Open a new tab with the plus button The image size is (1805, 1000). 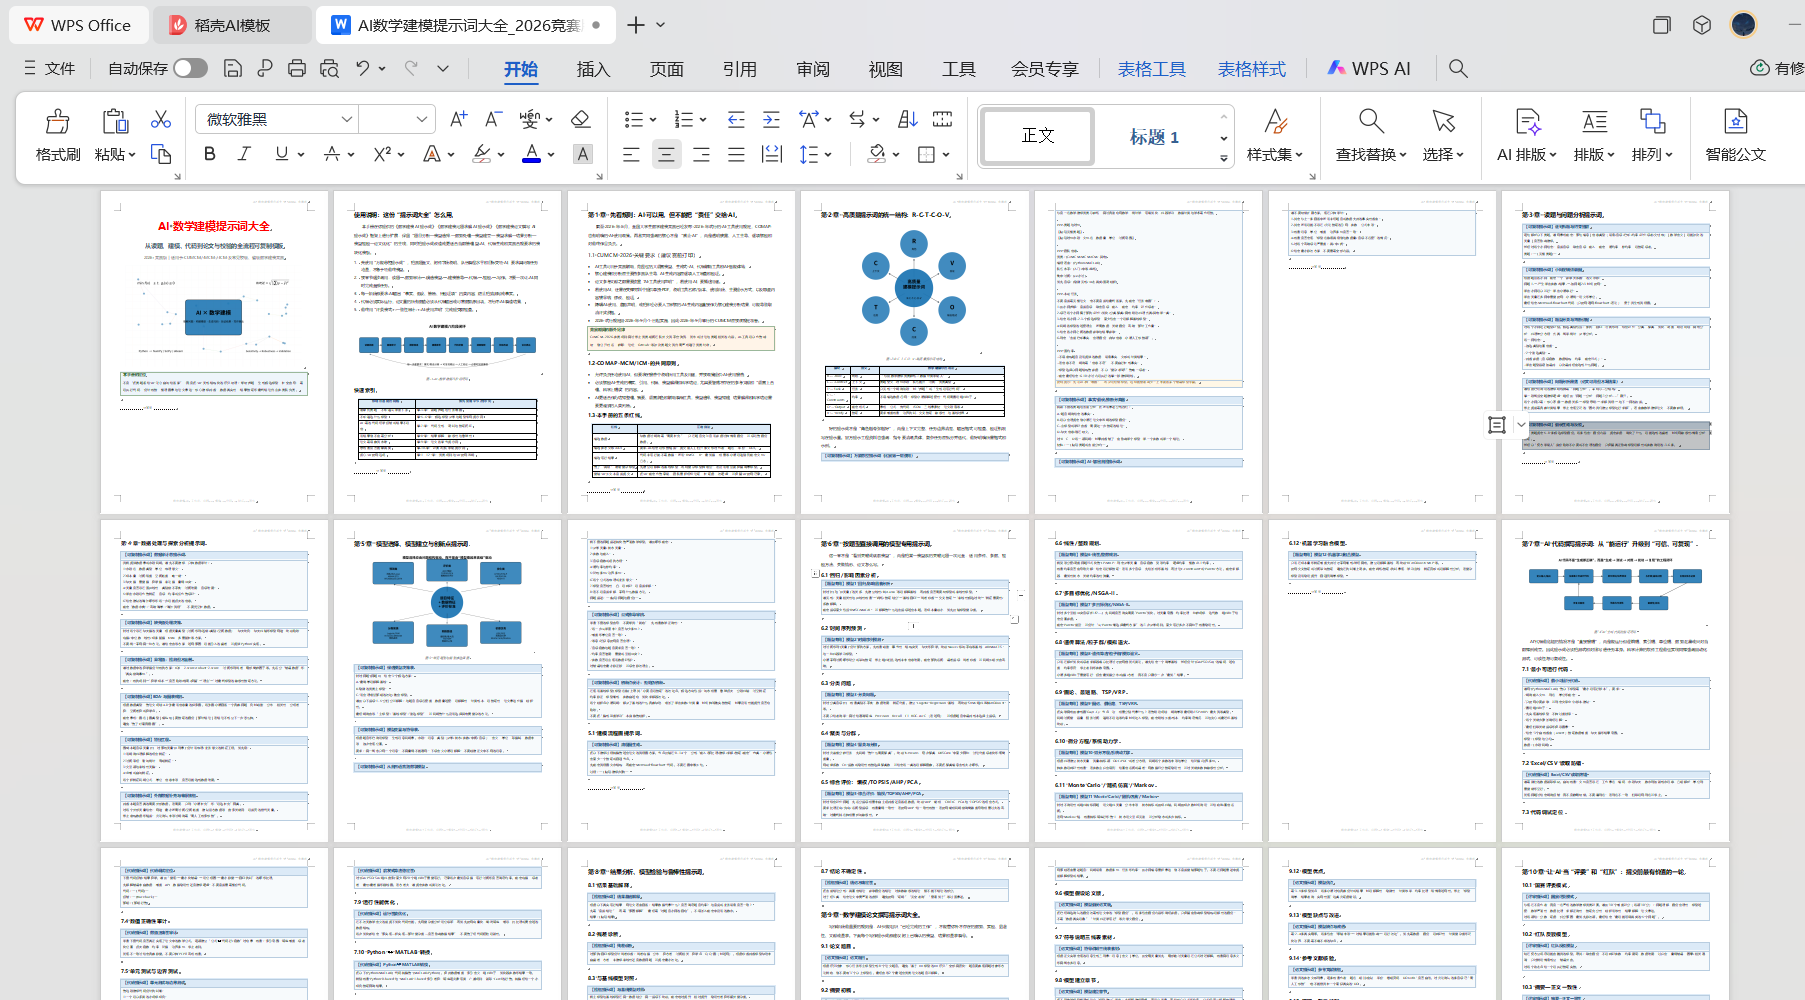click(636, 25)
